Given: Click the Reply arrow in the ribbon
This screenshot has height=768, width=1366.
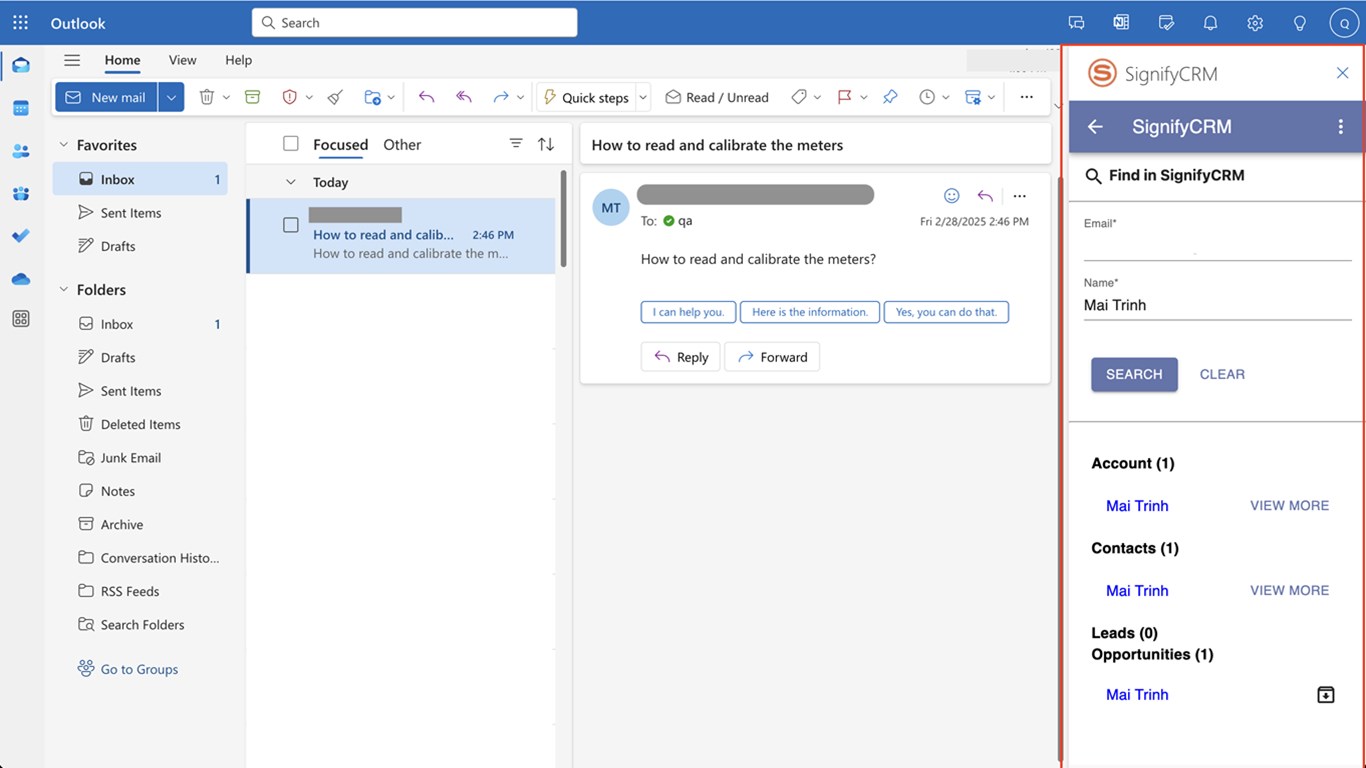Looking at the screenshot, I should coord(427,97).
